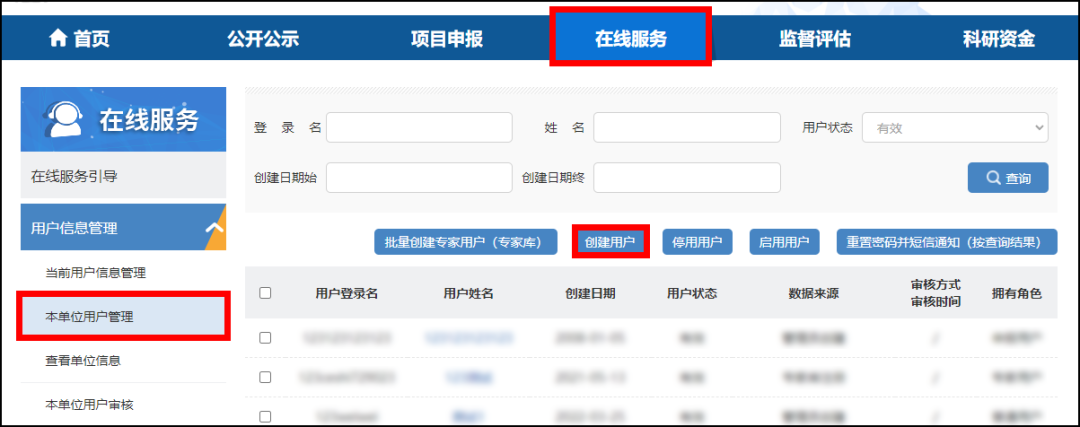Open the 公开公示 menu item
The image size is (1080, 427).
point(262,39)
